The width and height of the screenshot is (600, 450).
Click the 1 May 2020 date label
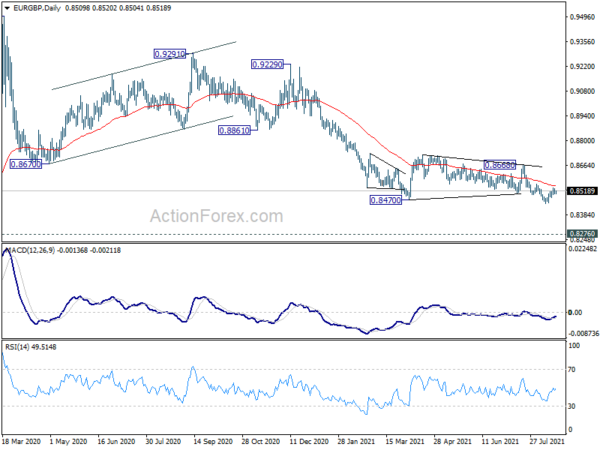[68, 441]
